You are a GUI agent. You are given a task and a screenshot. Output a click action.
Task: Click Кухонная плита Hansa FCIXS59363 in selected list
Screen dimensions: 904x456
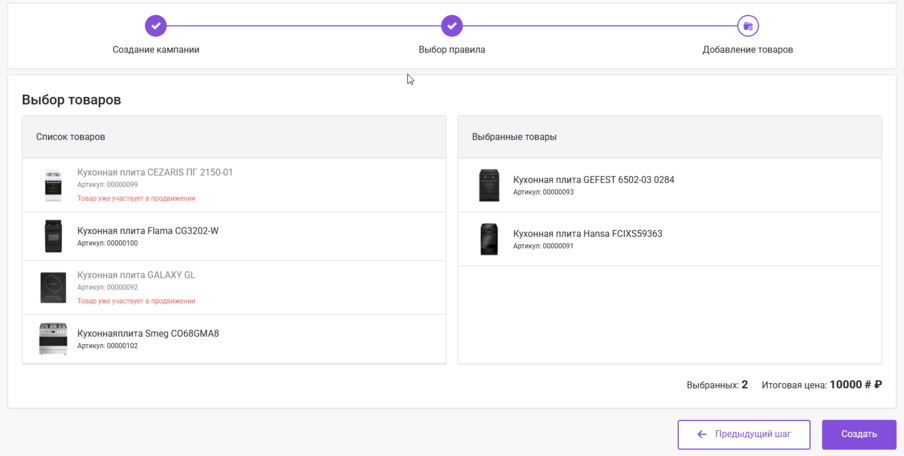coord(587,234)
